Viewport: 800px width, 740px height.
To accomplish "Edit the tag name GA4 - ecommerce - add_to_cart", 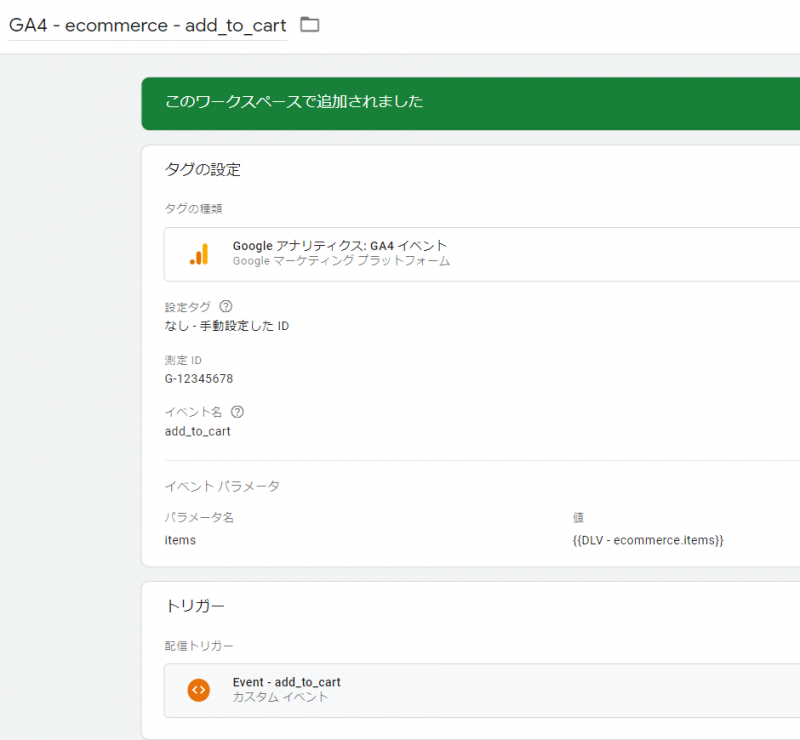I will [147, 25].
